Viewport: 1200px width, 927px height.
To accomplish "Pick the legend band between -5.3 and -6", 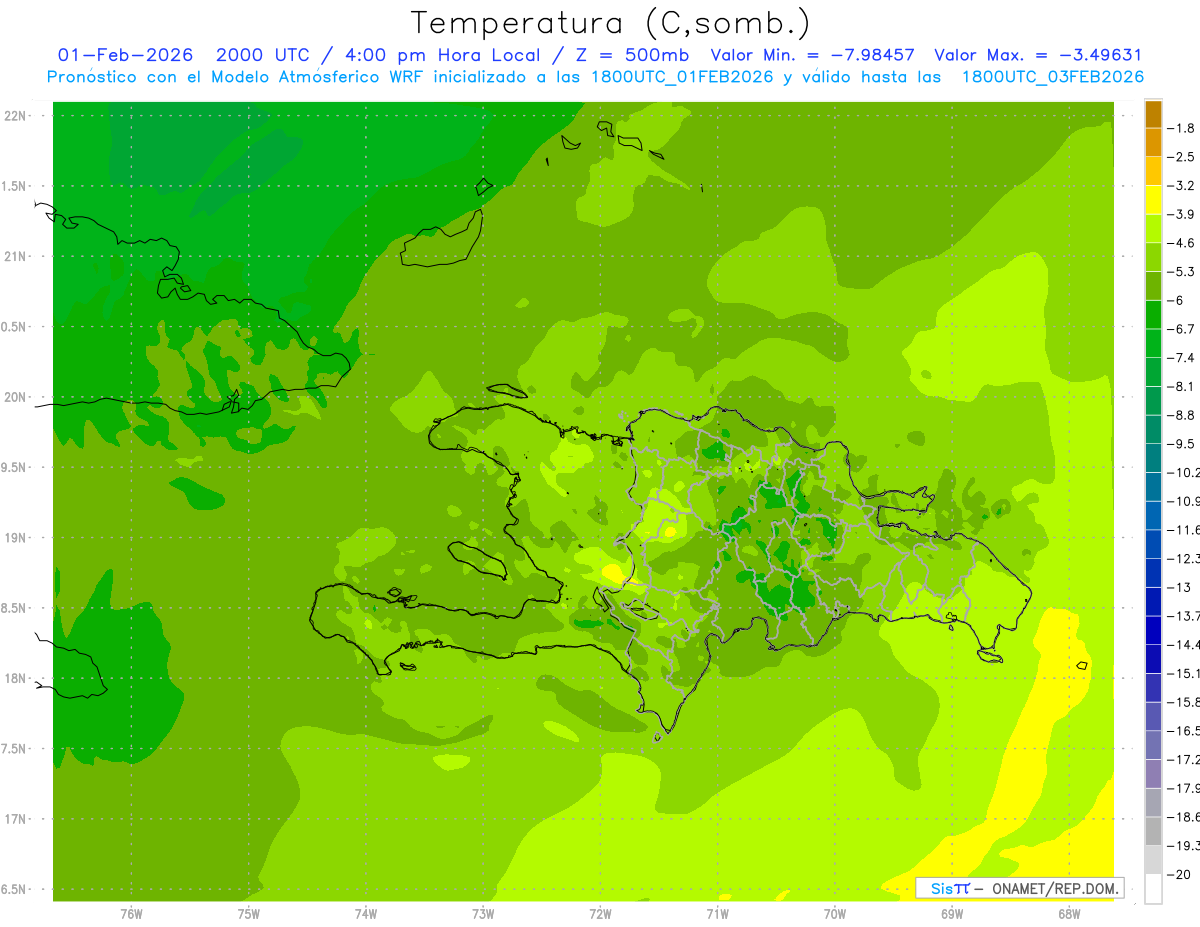I will 1153,286.
